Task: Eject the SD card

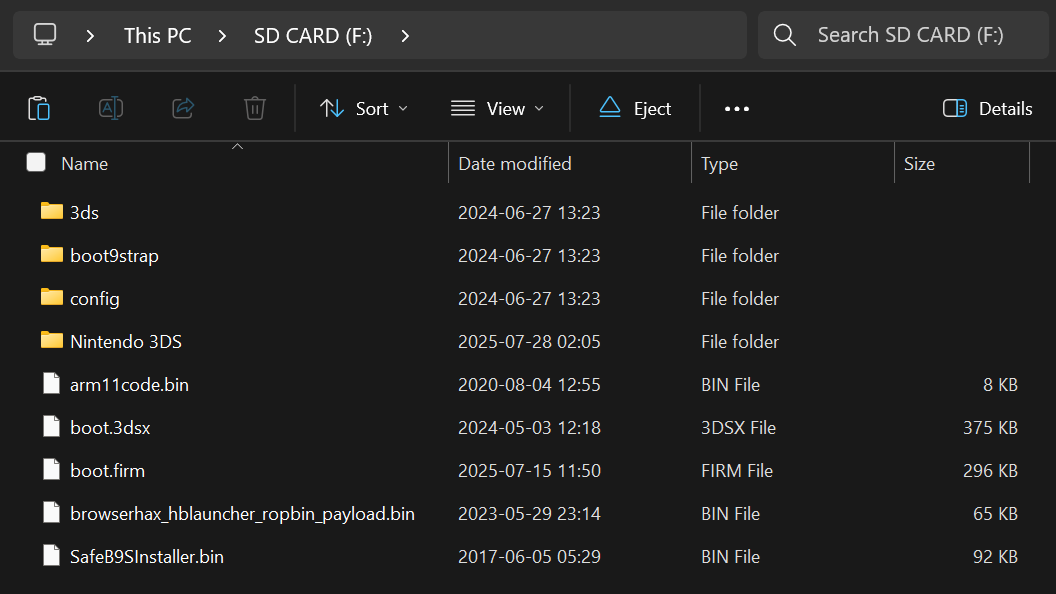Action: point(635,109)
